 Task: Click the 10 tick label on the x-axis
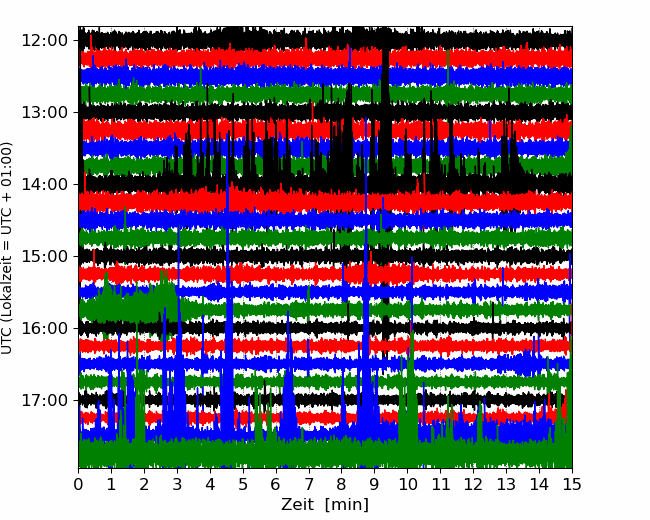coord(407,484)
